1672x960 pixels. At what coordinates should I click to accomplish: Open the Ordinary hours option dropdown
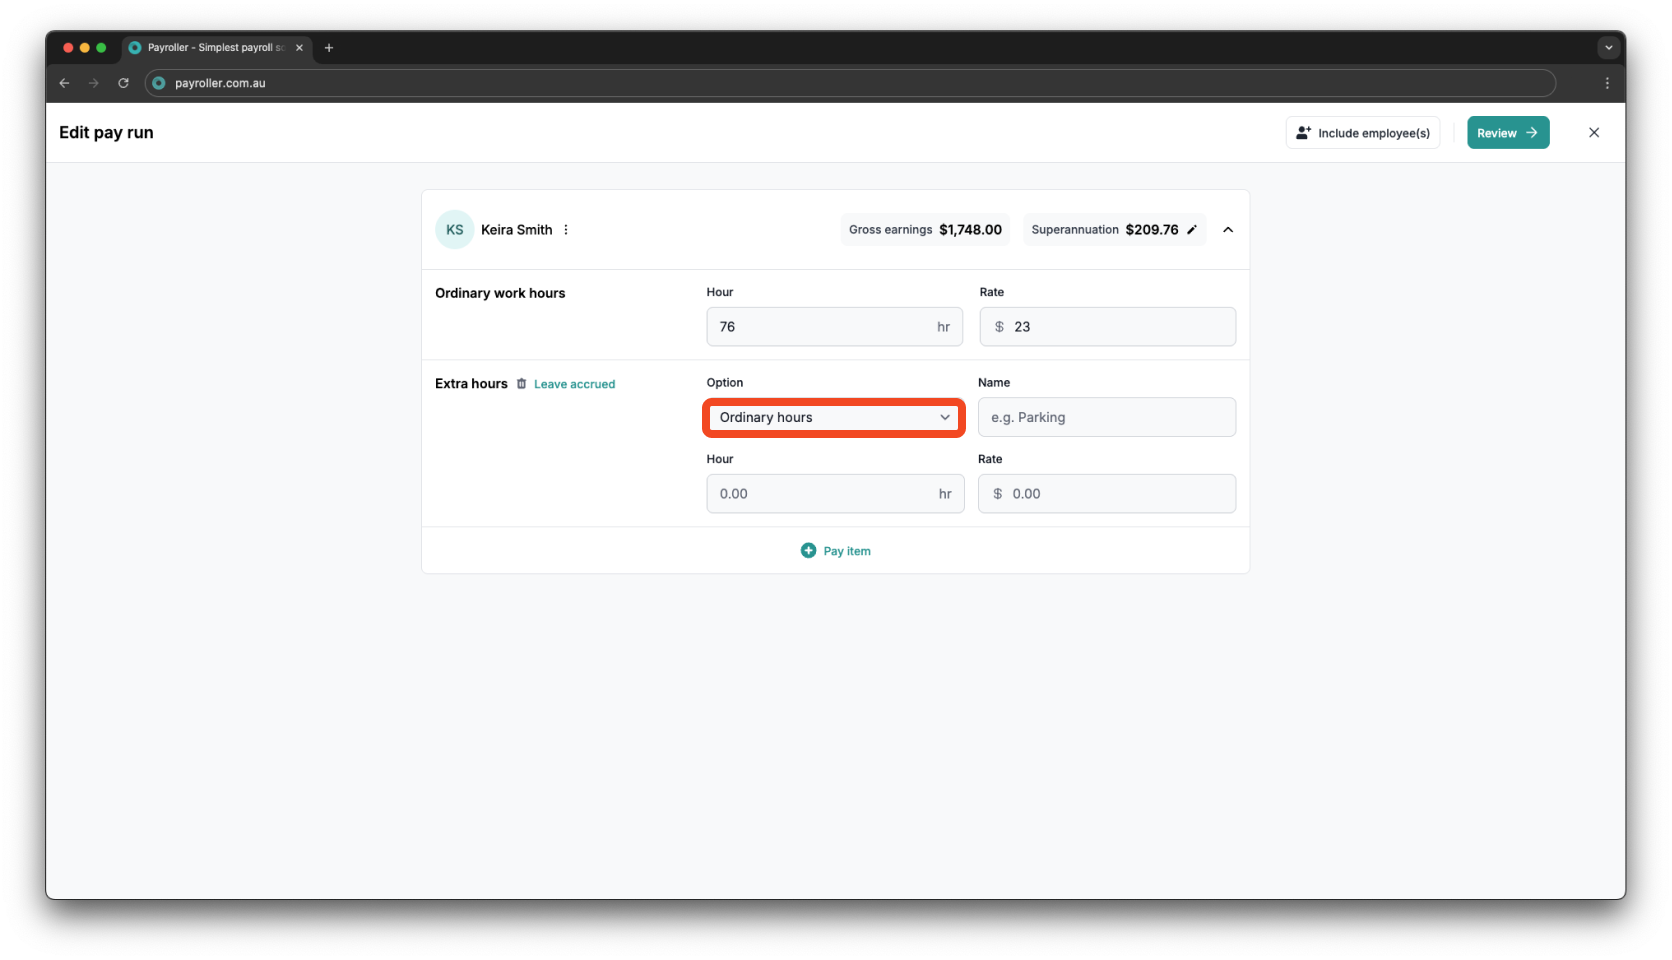click(834, 417)
